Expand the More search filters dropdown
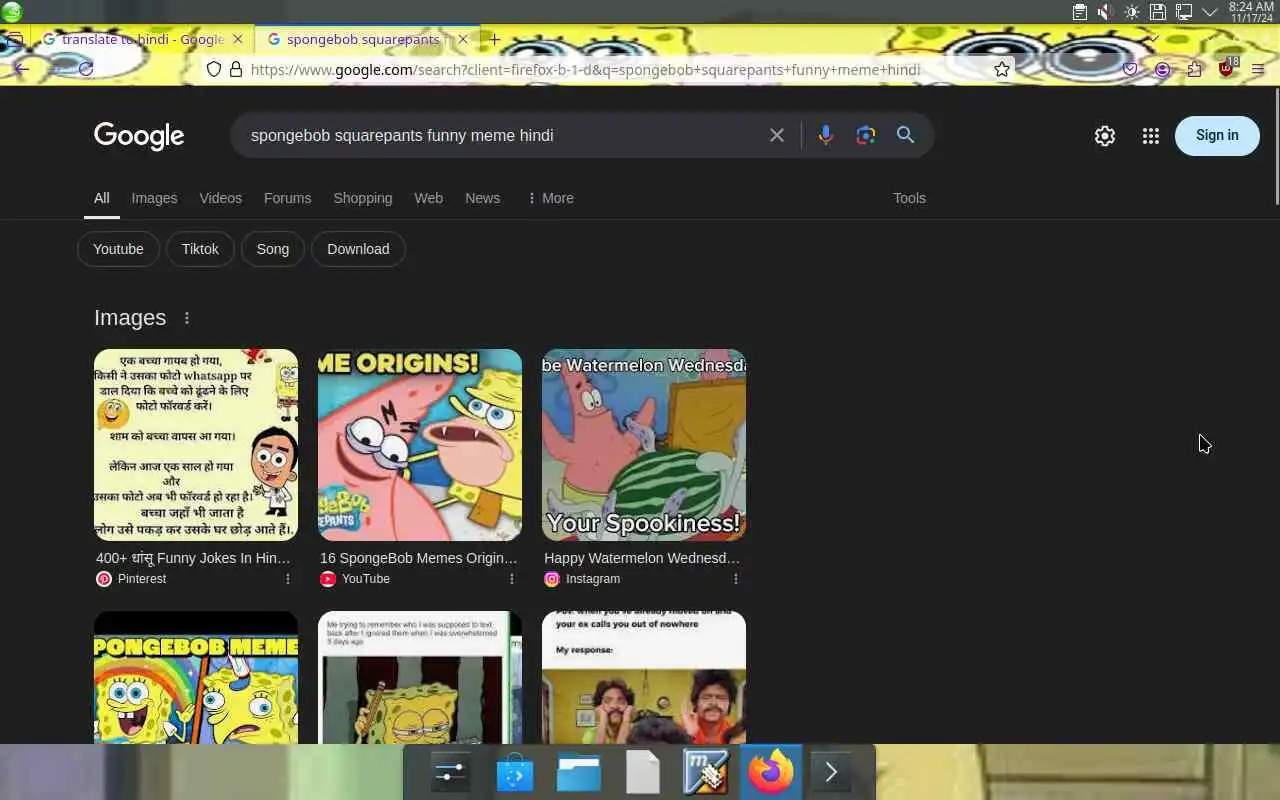This screenshot has height=800, width=1280. [x=550, y=198]
